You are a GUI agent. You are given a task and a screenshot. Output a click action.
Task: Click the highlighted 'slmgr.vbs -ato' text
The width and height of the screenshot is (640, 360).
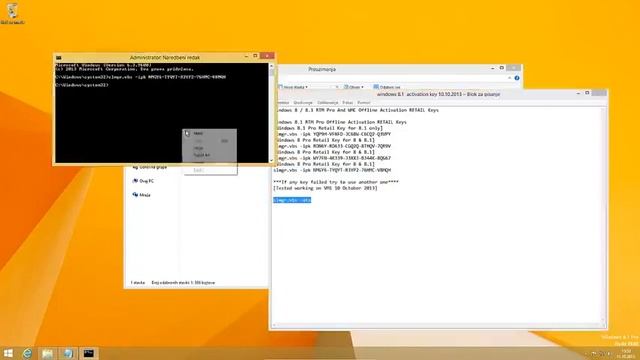(292, 200)
